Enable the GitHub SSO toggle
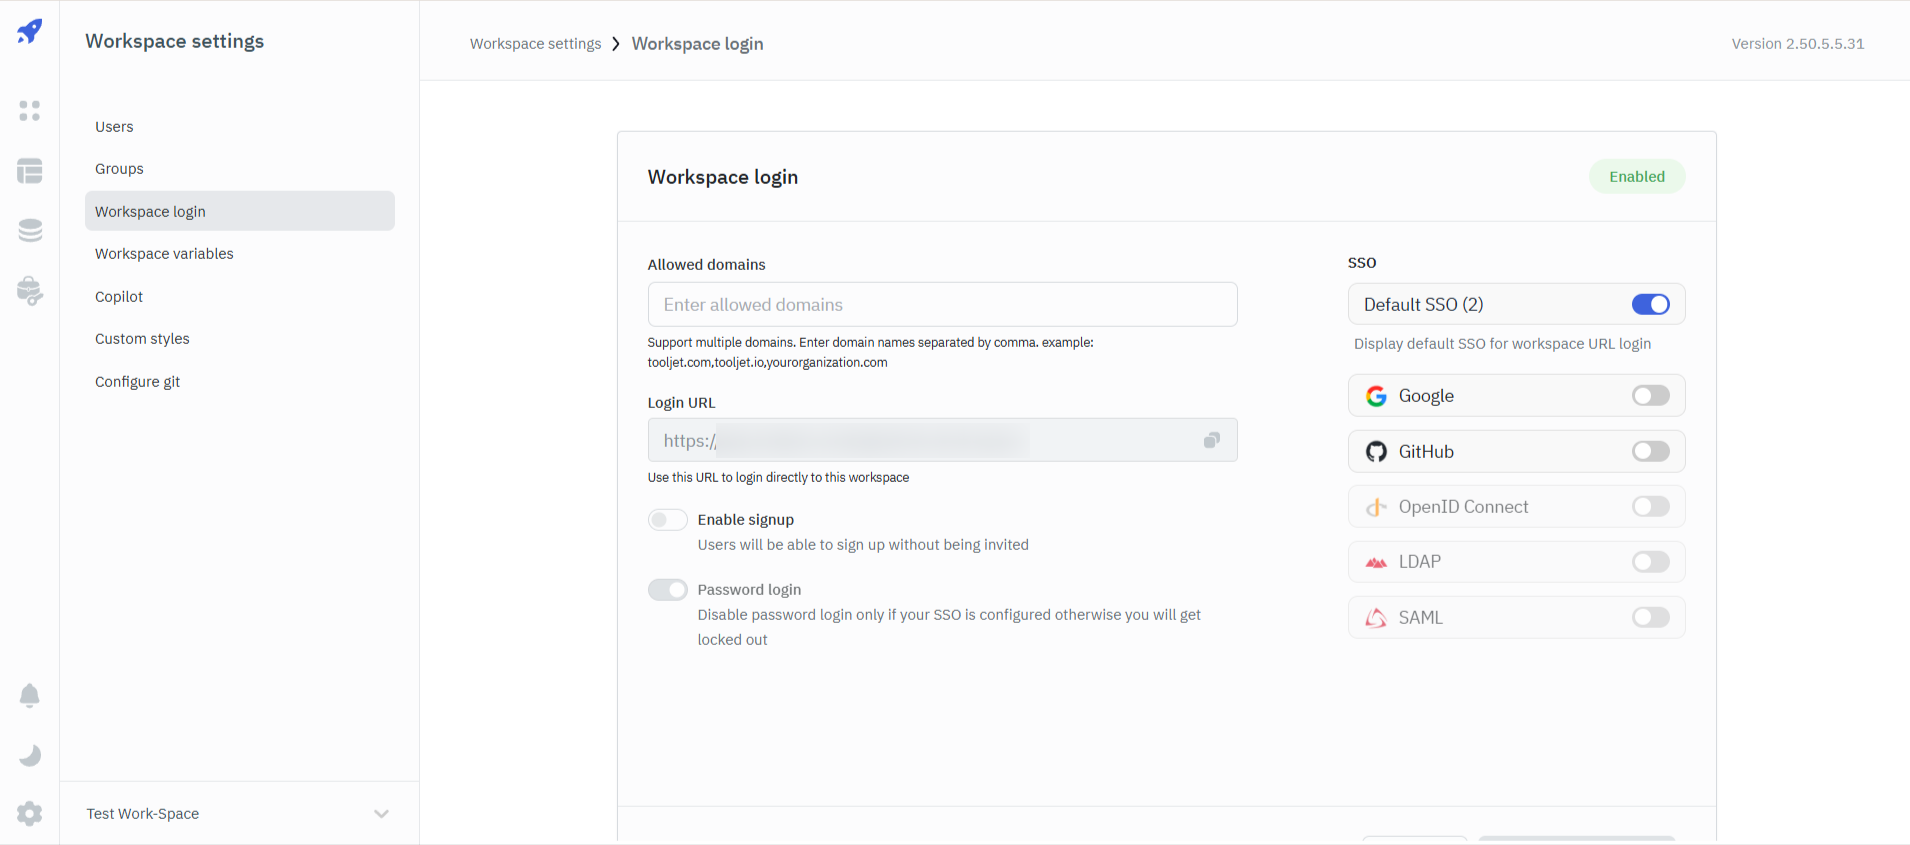 click(x=1651, y=452)
